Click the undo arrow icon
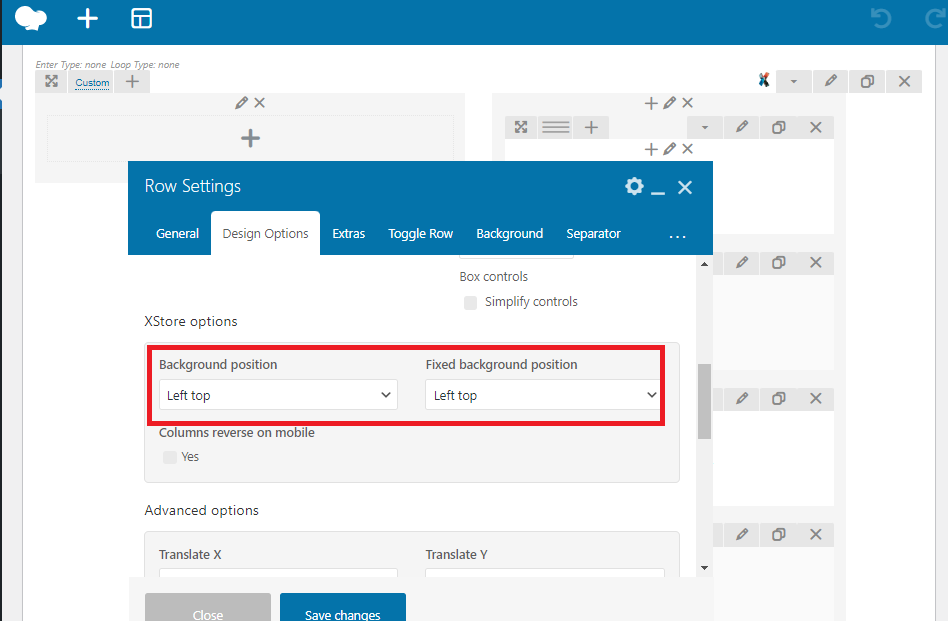This screenshot has width=948, height=621. [881, 18]
